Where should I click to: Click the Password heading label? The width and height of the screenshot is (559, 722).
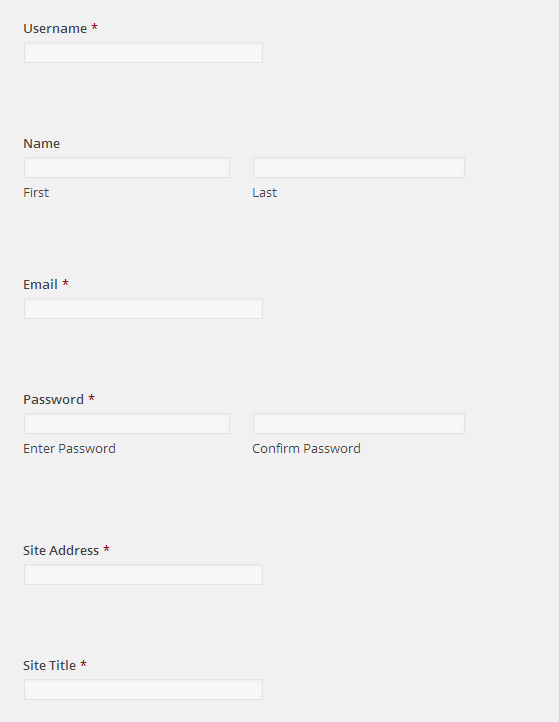[x=53, y=400]
